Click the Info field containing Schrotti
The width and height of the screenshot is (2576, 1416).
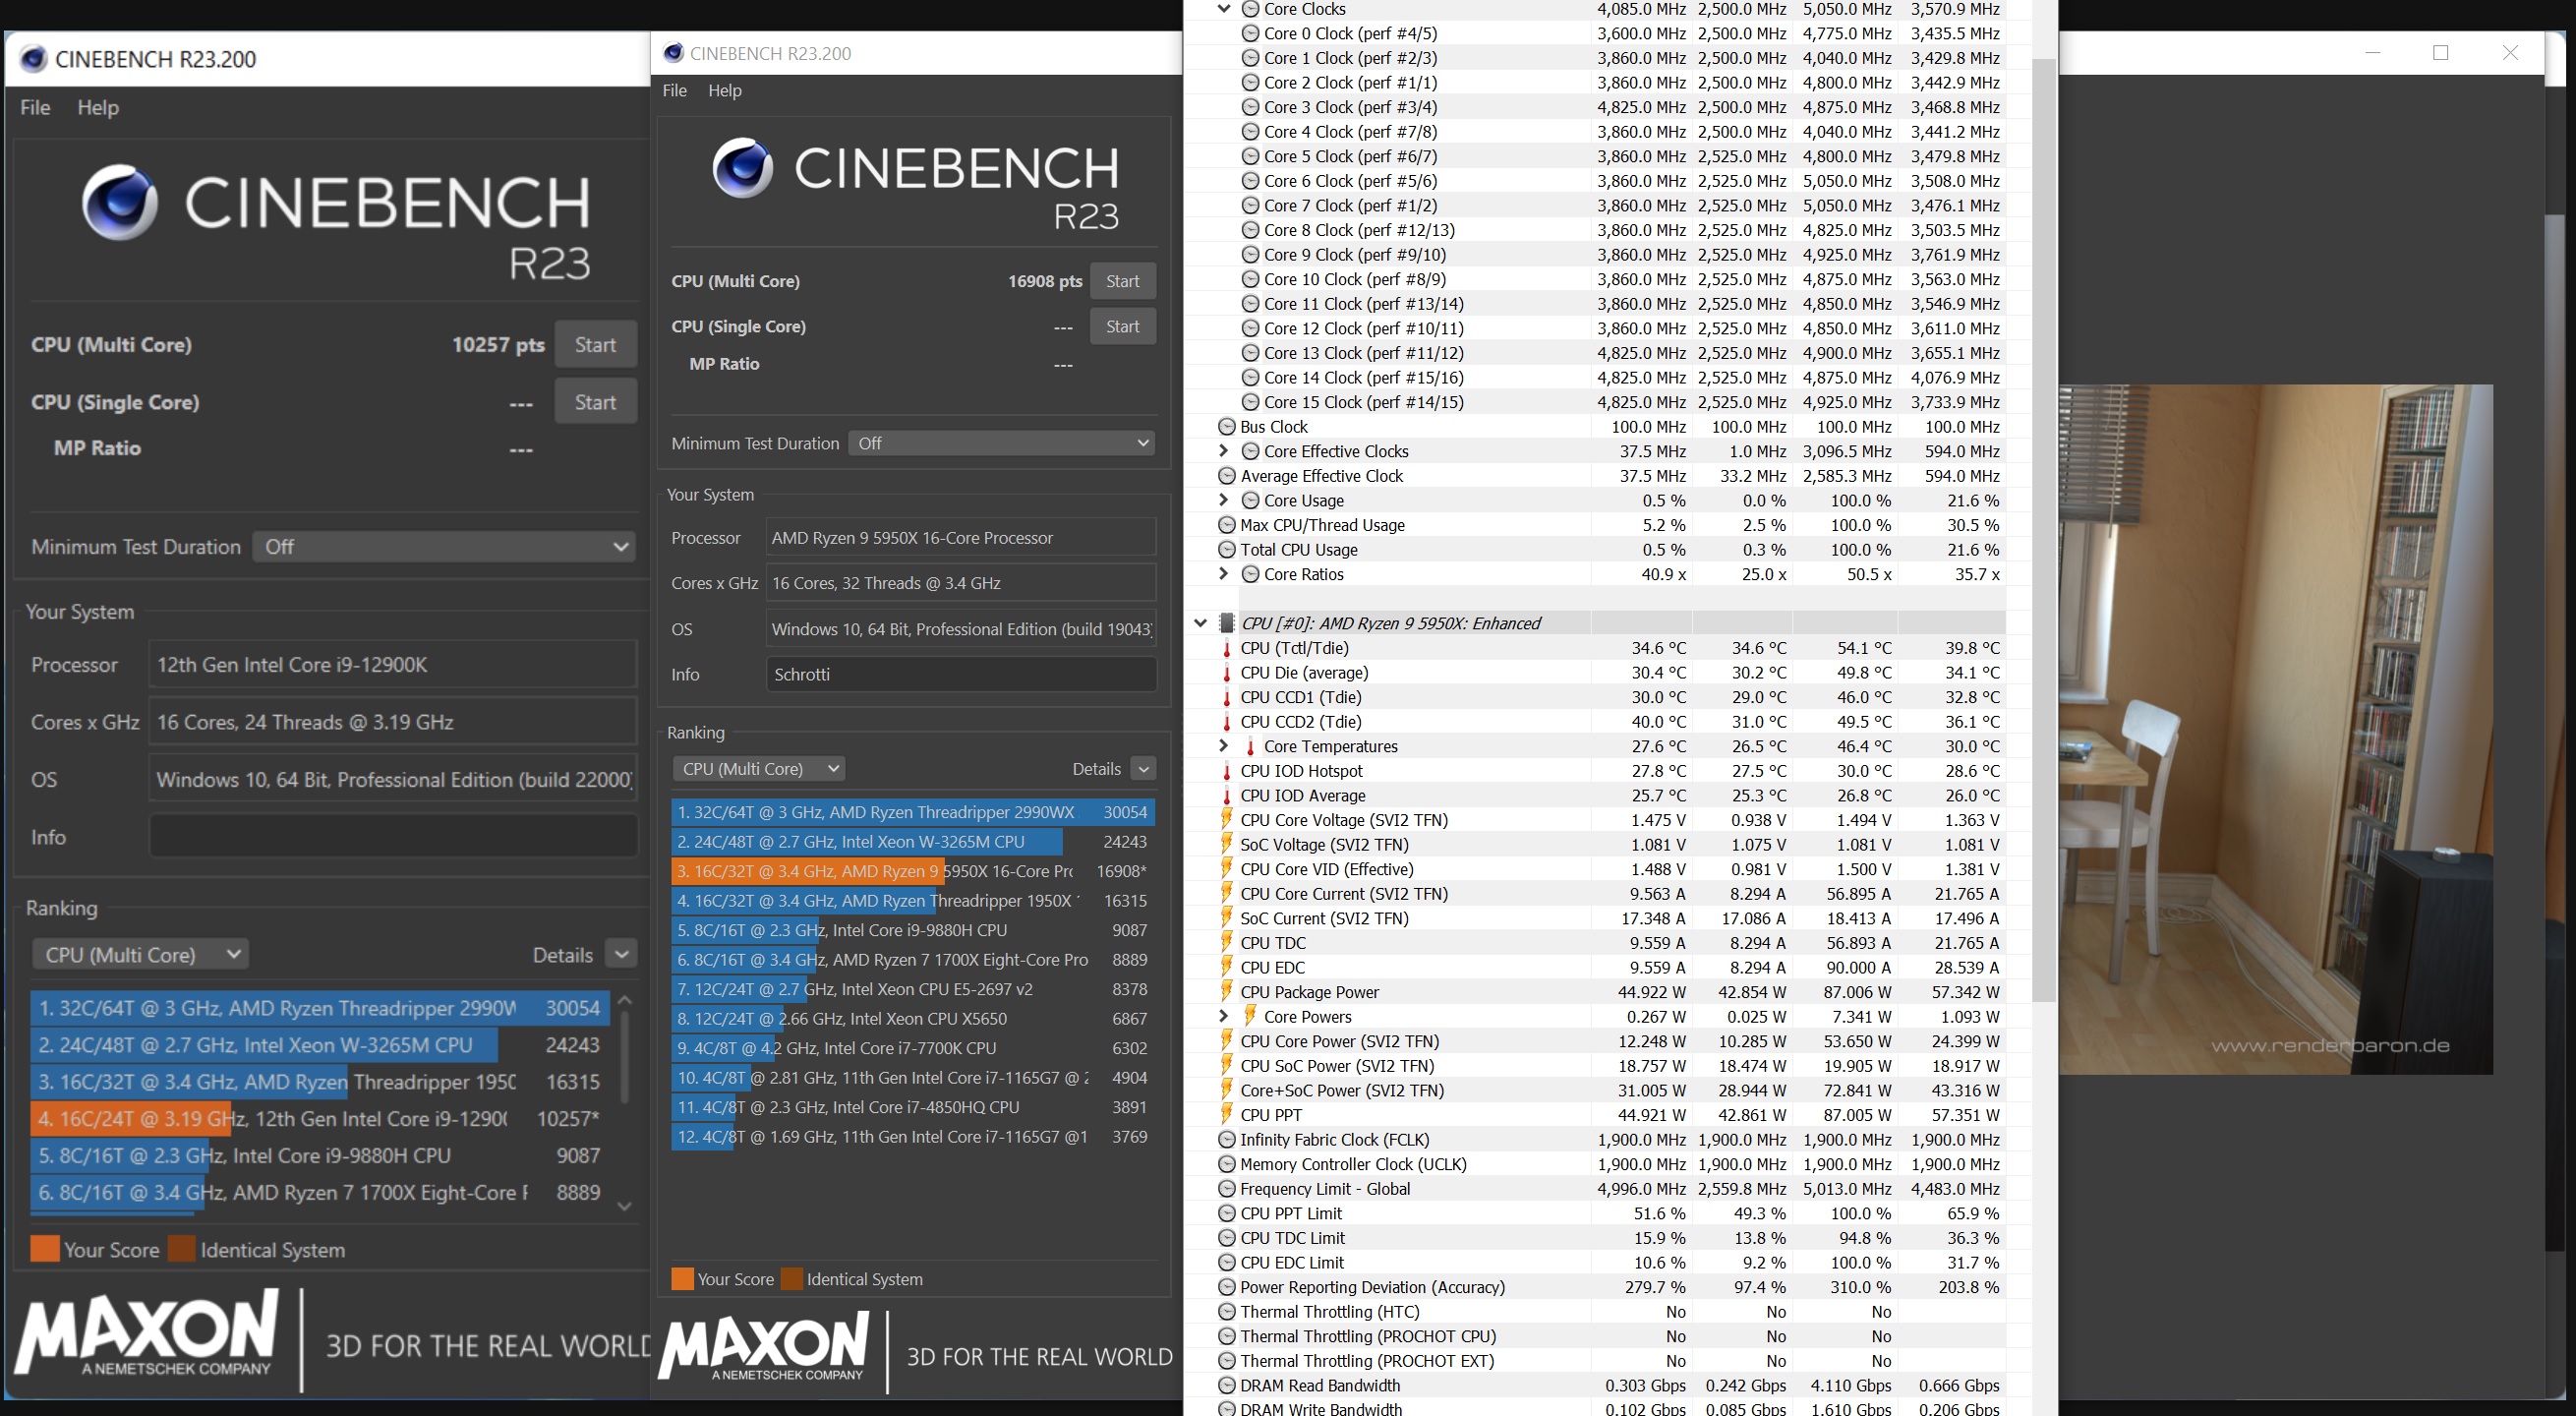coord(960,674)
